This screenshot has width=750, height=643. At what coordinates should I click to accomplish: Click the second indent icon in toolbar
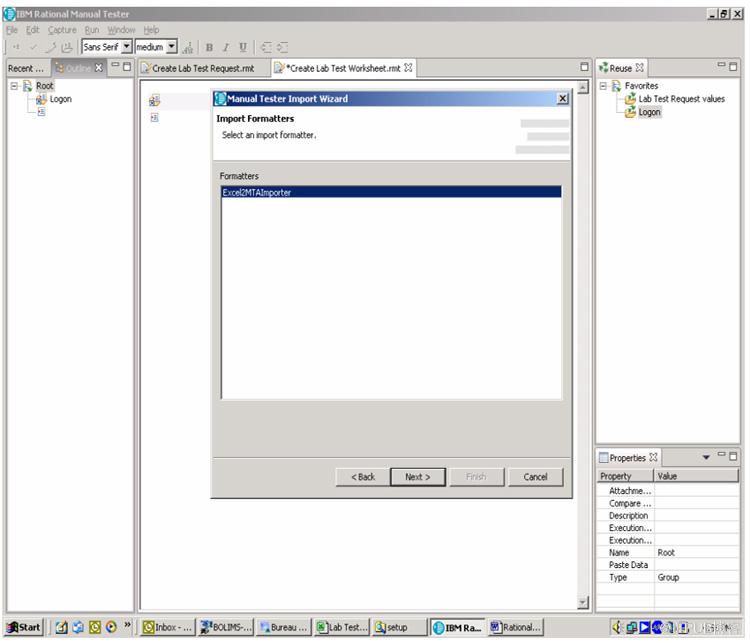point(283,47)
